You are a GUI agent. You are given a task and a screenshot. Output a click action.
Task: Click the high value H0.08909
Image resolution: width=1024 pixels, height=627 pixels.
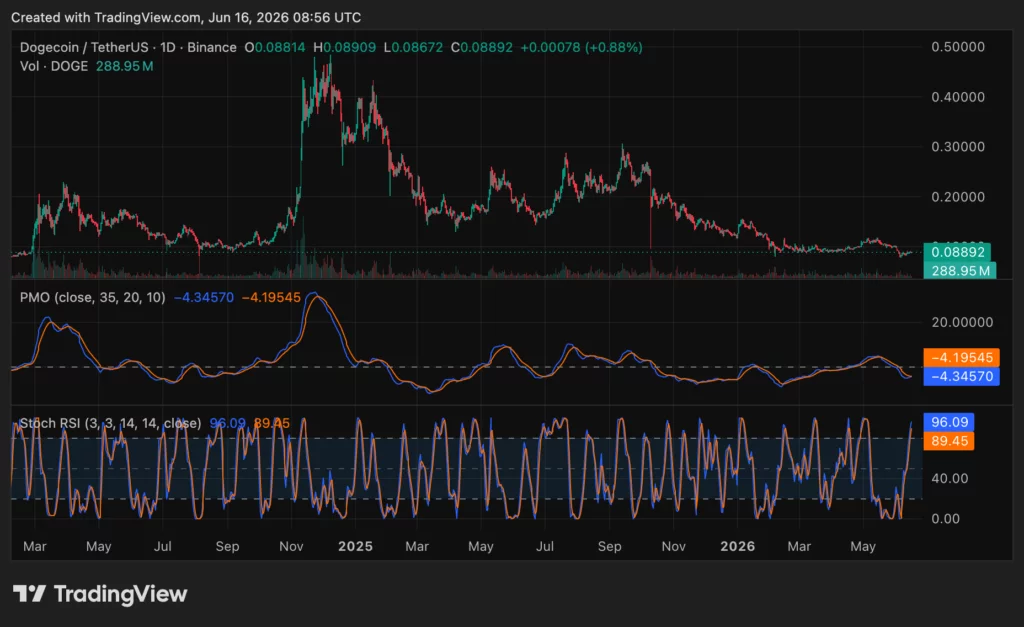tap(345, 48)
